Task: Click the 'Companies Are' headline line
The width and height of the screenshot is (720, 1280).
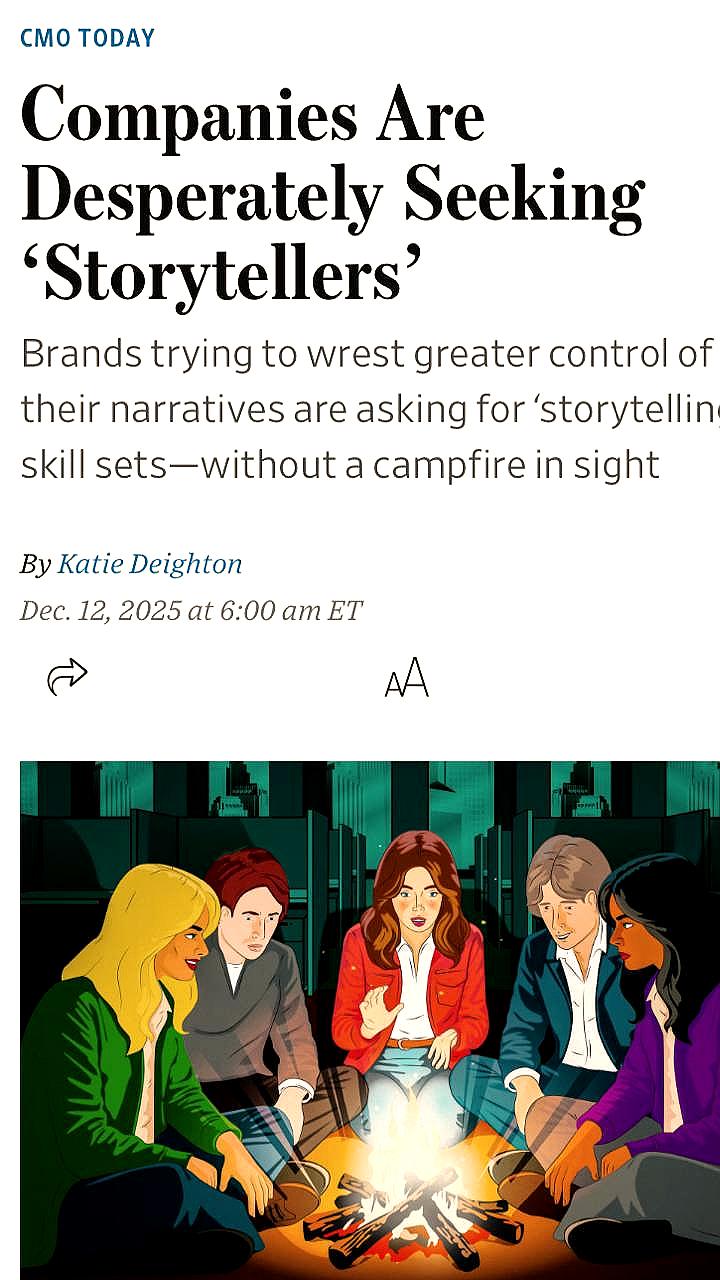Action: [253, 116]
